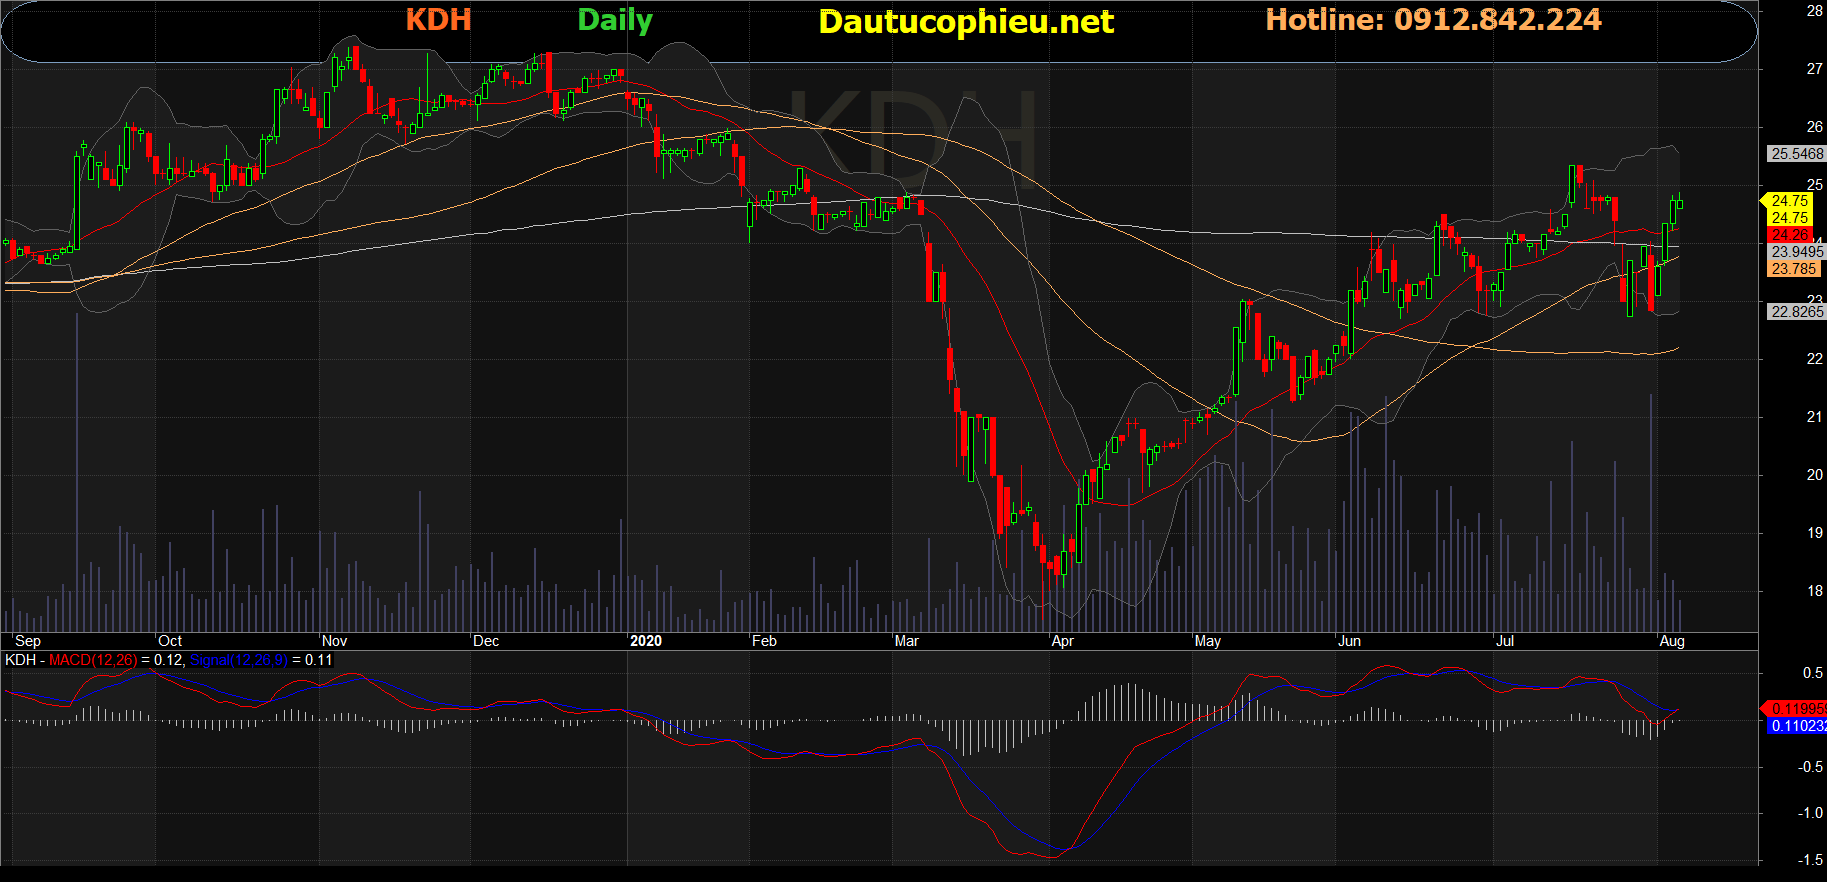This screenshot has width=1827, height=882.
Task: Click the -1.5 level on MACD axis
Action: click(x=1810, y=860)
